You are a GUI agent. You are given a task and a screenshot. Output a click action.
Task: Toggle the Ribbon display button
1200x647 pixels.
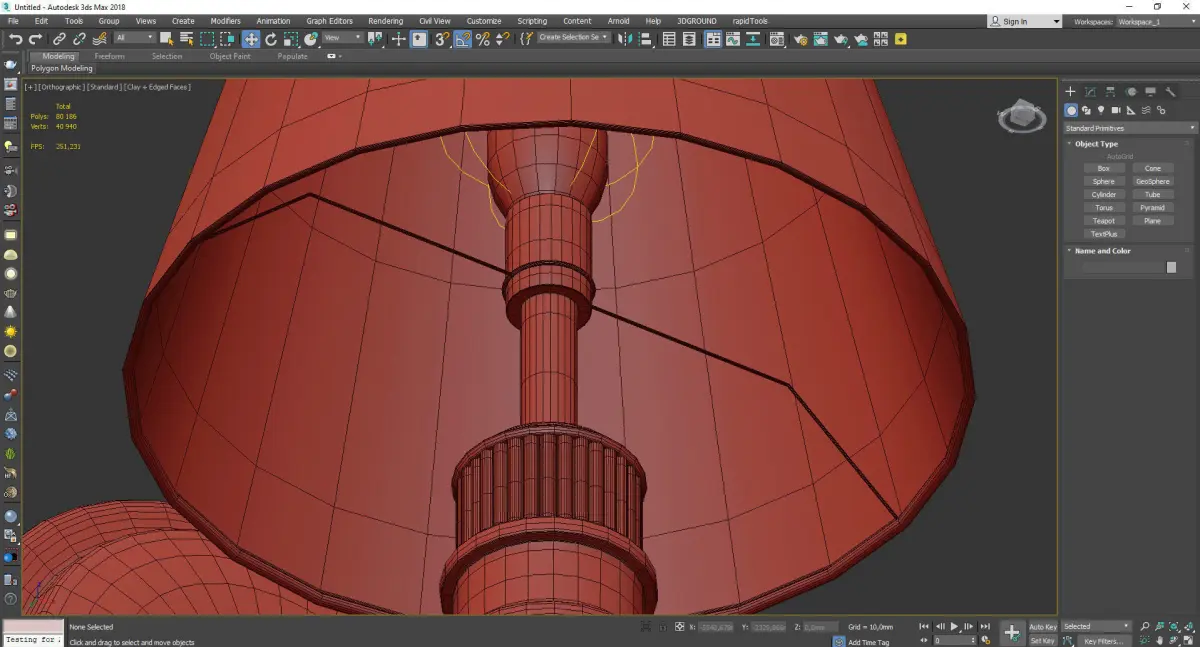(713, 40)
